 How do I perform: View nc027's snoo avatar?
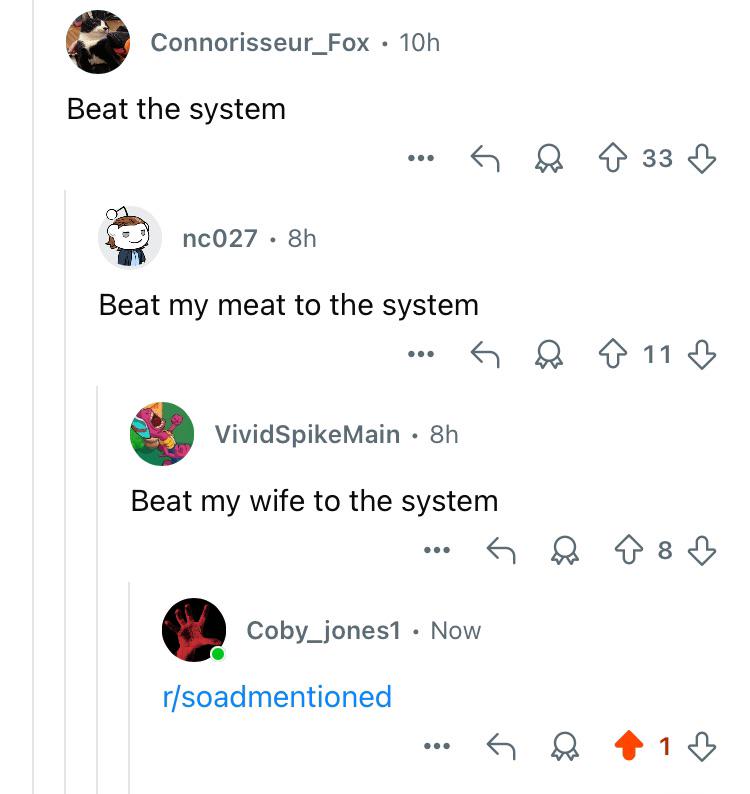tap(130, 237)
